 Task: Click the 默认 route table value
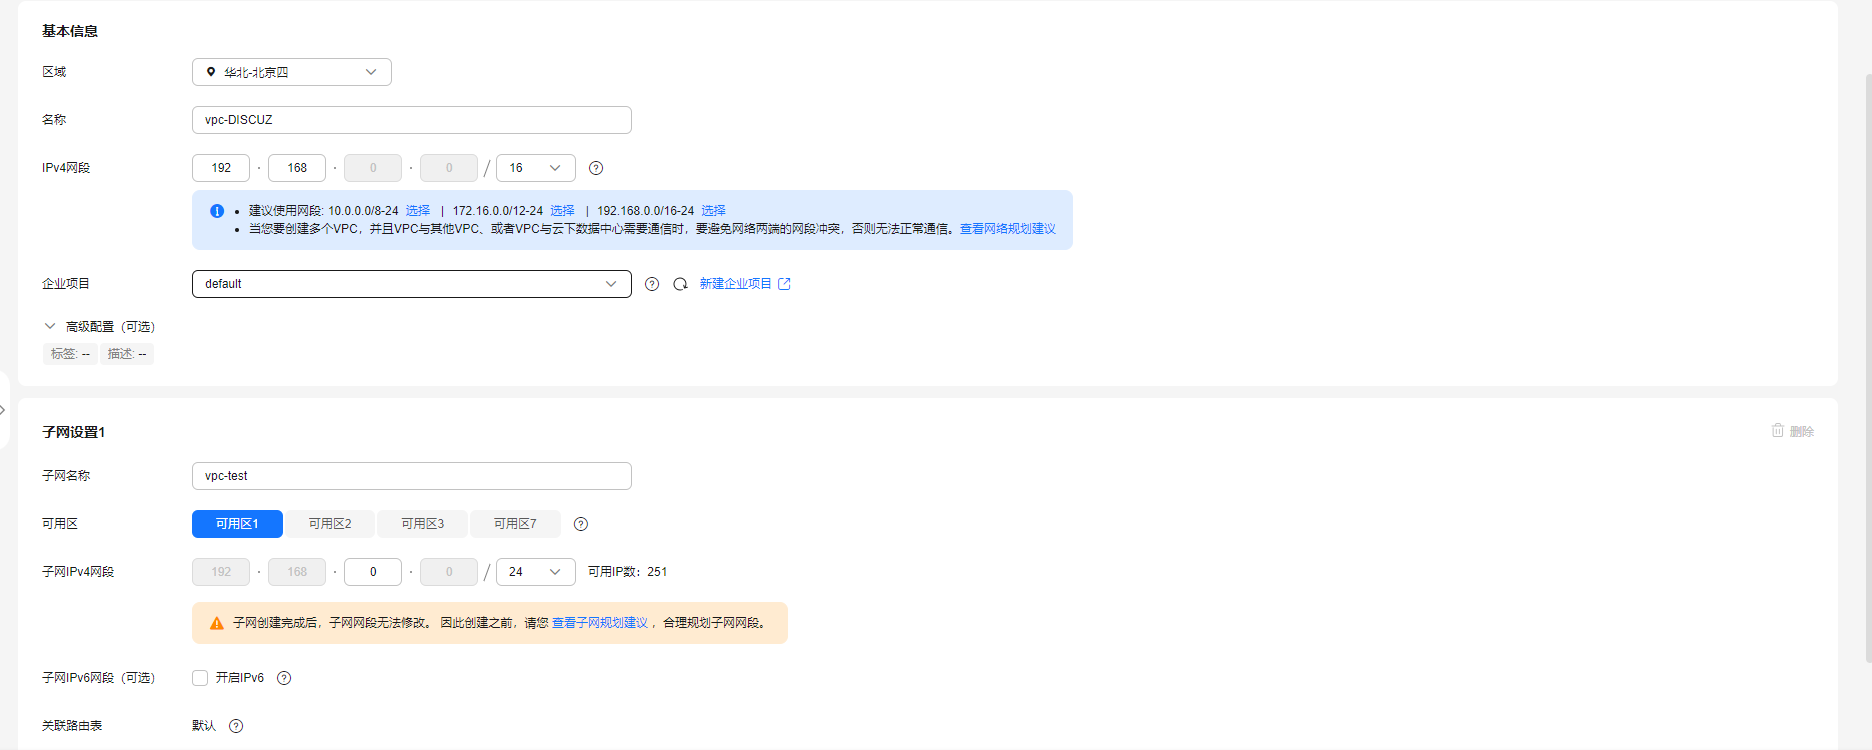click(x=204, y=726)
